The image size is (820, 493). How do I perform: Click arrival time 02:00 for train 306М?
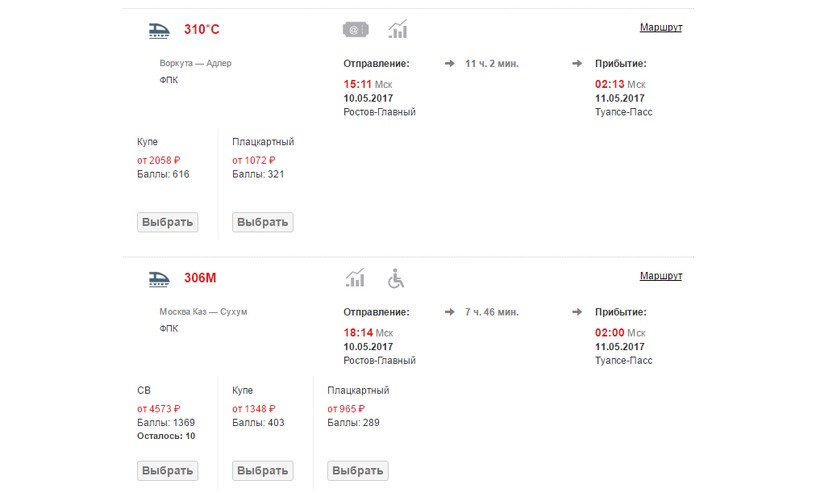tap(609, 333)
